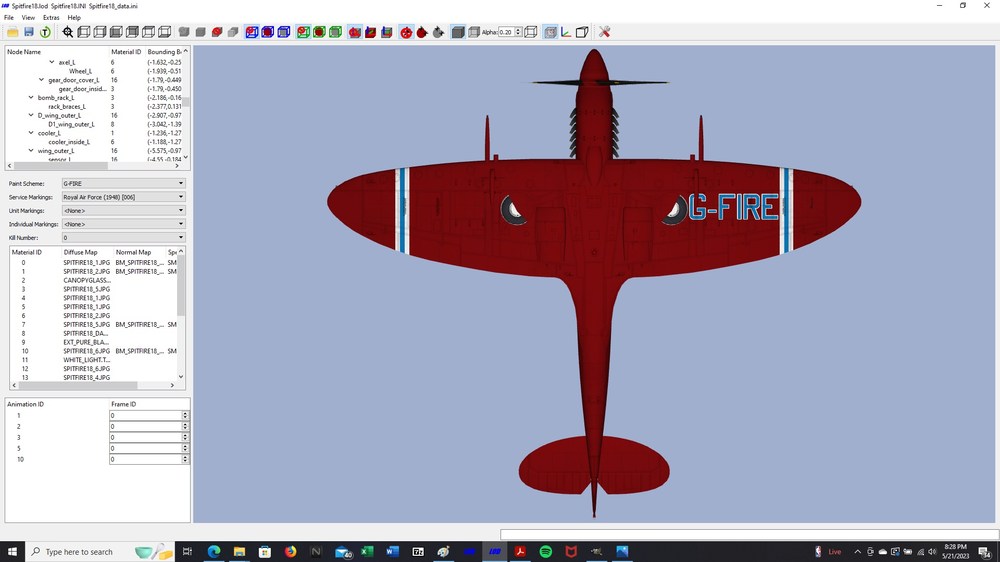Save using the floppy disk icon

click(29, 32)
